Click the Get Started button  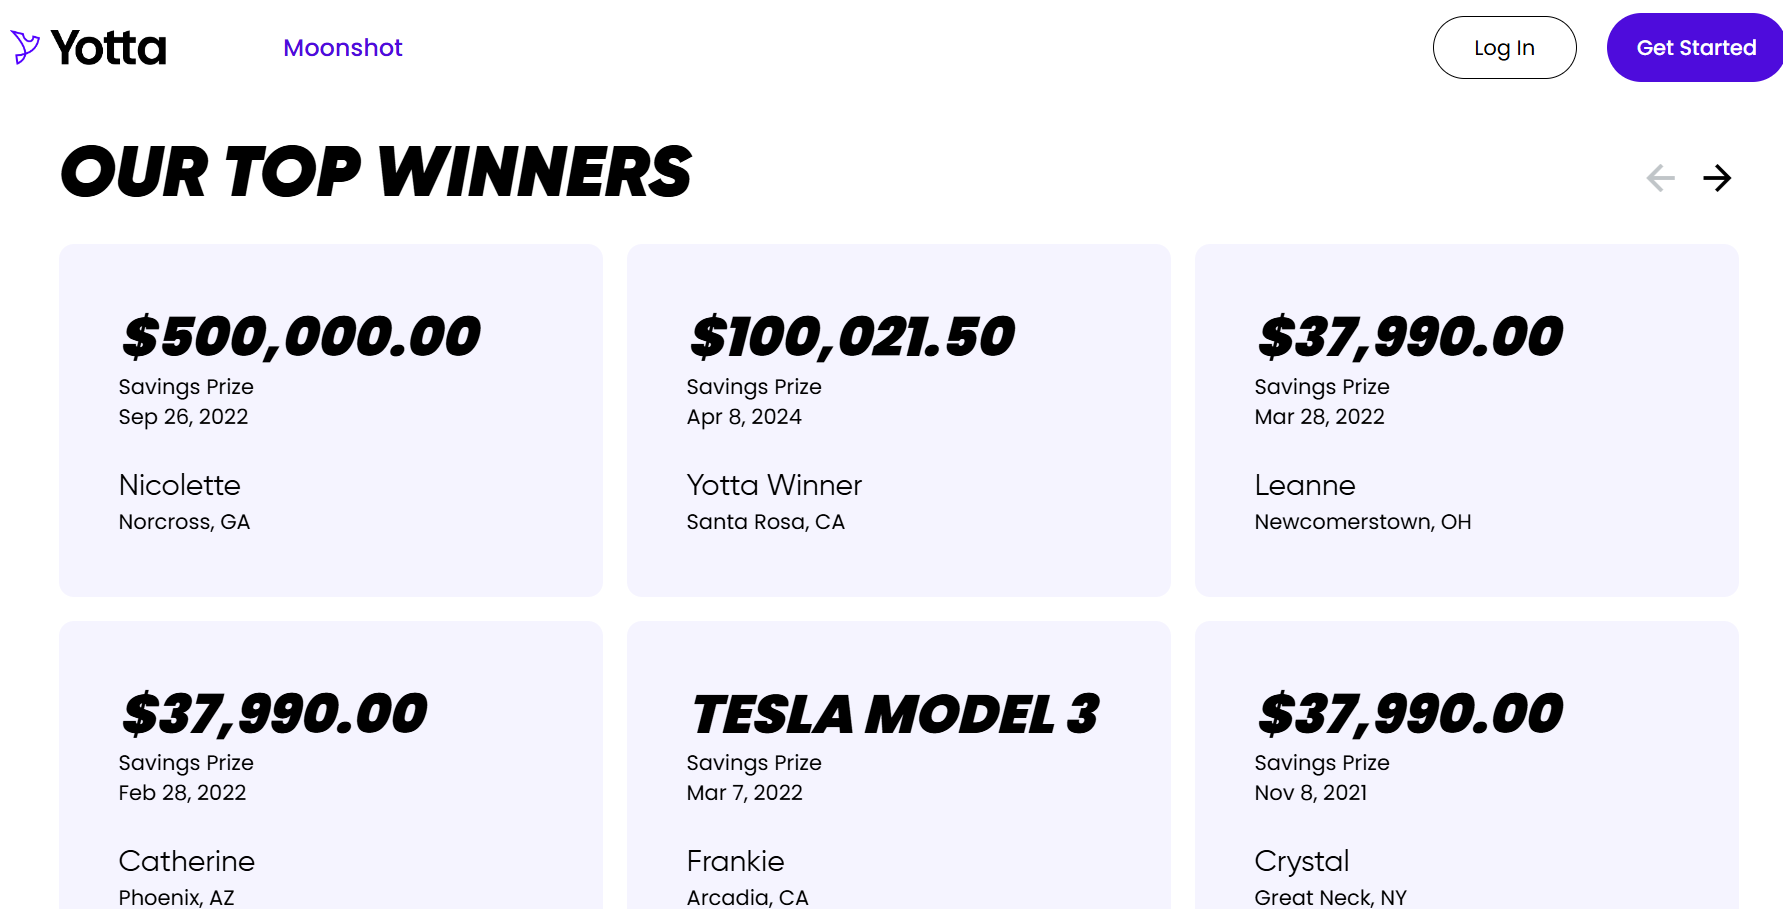click(1695, 48)
